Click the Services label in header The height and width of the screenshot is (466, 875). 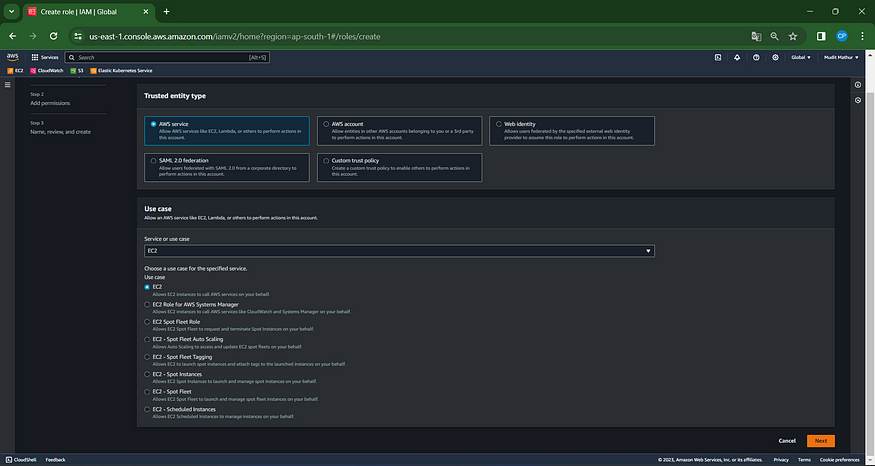[50, 57]
